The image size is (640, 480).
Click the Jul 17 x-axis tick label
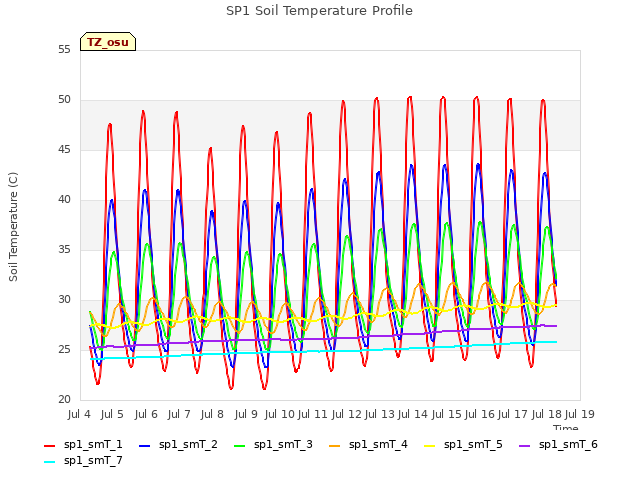(x=513, y=414)
